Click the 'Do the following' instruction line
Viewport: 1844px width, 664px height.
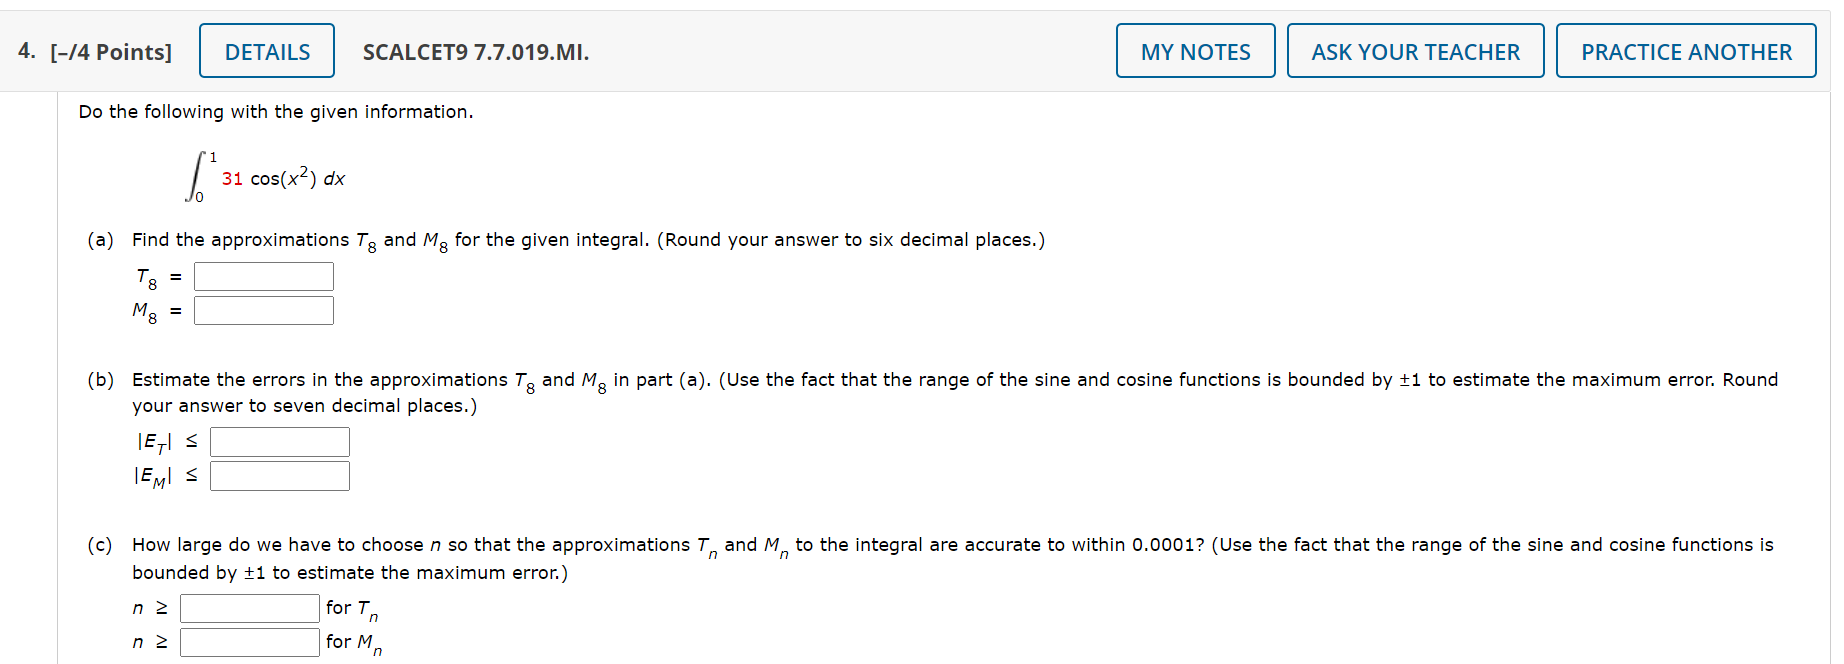pyautogui.click(x=277, y=111)
